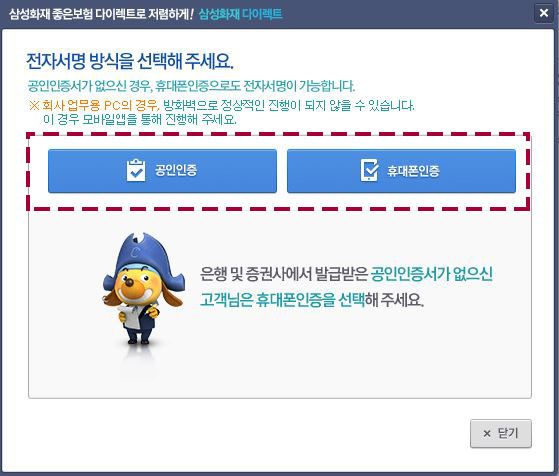Click the 이 경우 모바일앱을 통해 진행해 주세요 line
The height and width of the screenshot is (476, 559).
pos(140,119)
